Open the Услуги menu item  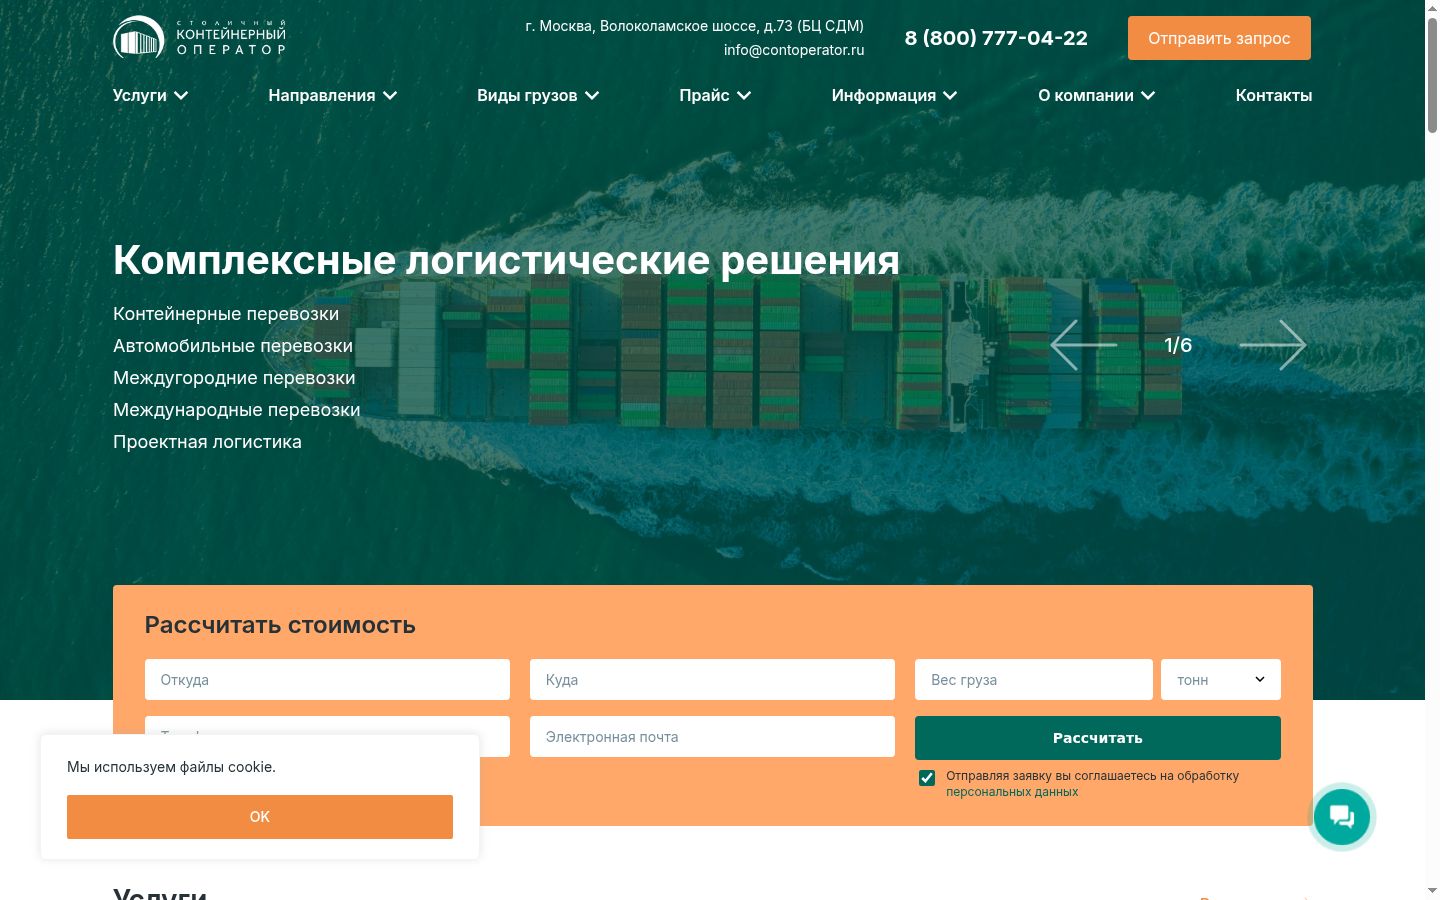[x=140, y=95]
